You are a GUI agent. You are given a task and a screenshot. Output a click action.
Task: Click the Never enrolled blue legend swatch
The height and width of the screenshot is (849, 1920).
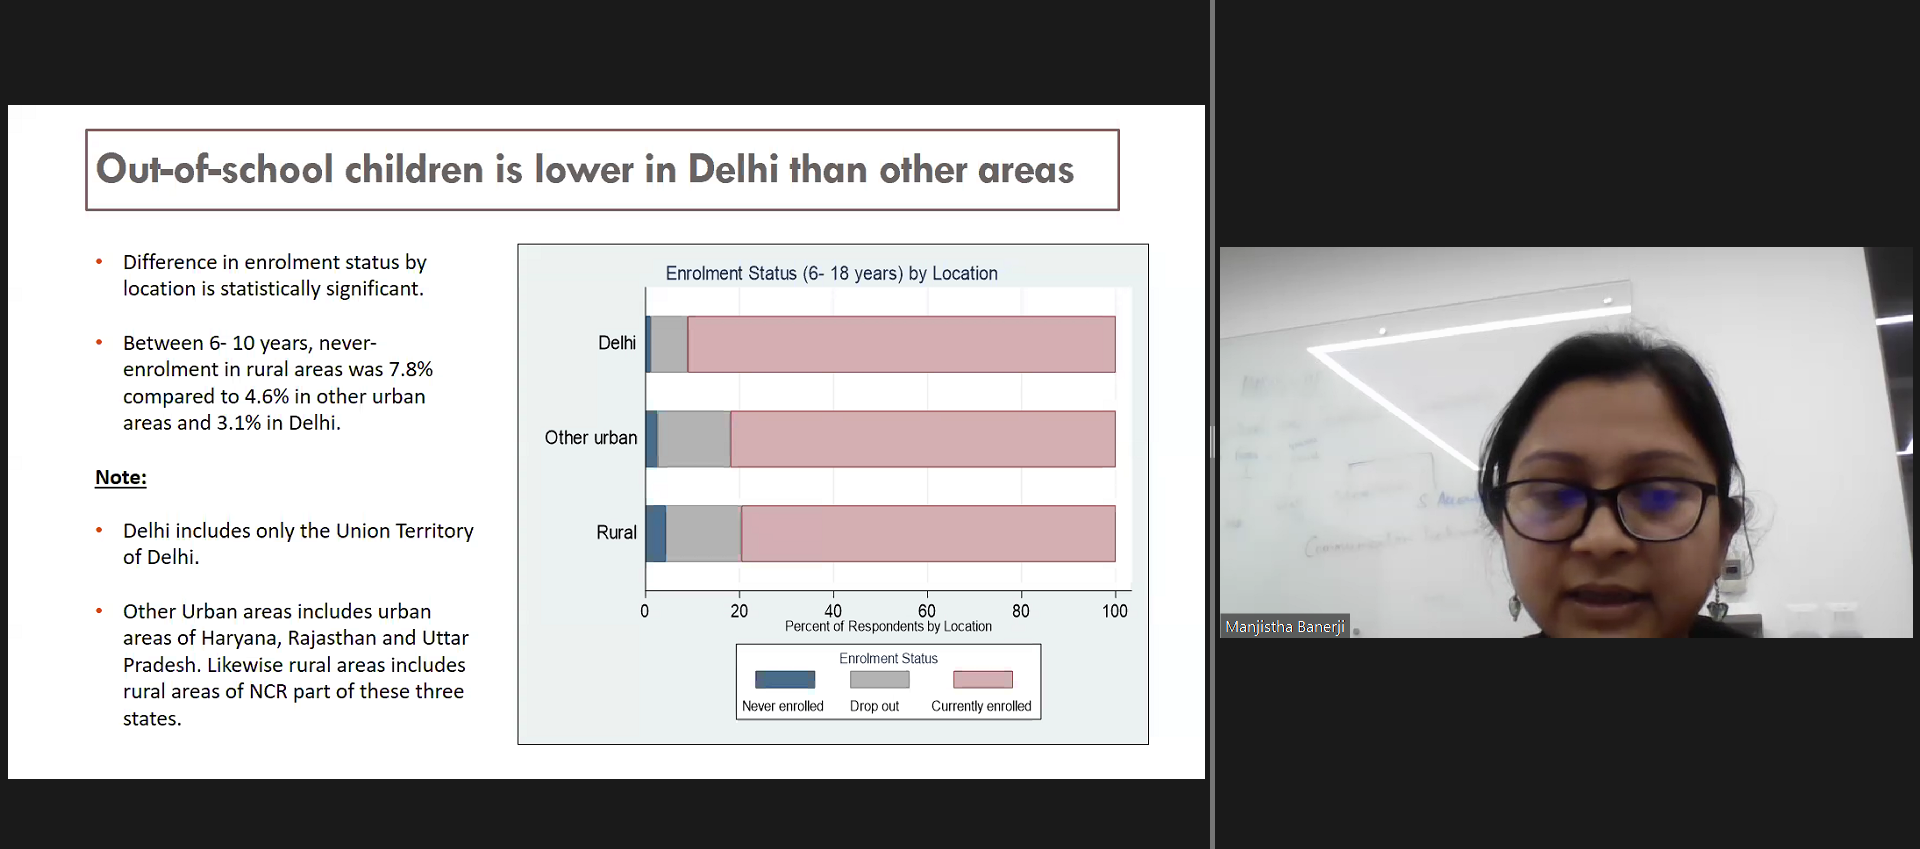[x=784, y=680]
